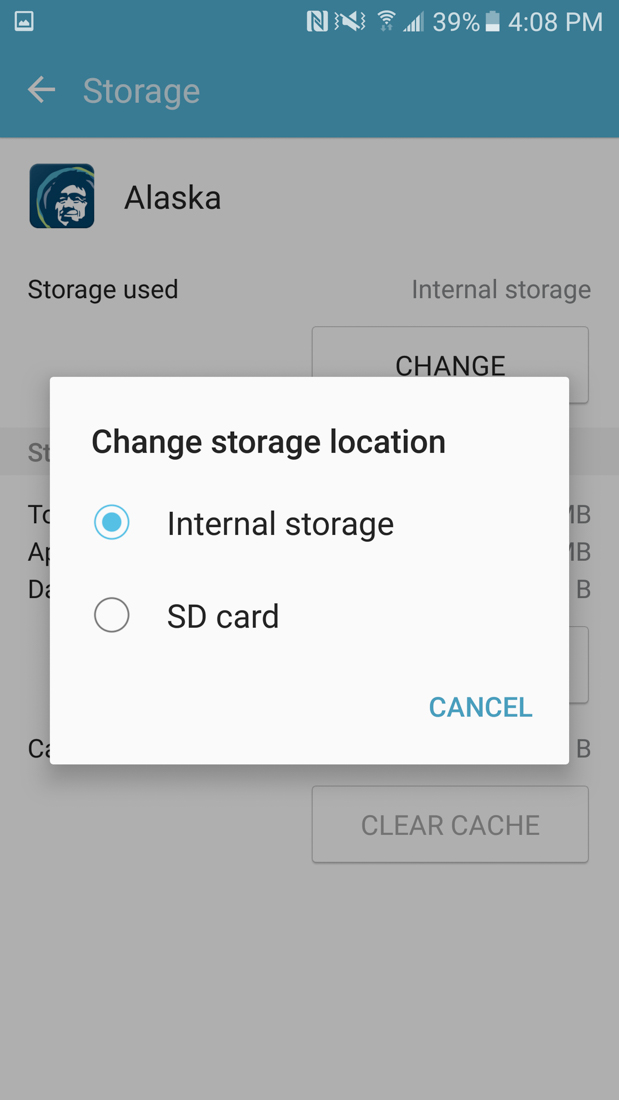
Task: Tap the NFC status icon
Action: [317, 21]
